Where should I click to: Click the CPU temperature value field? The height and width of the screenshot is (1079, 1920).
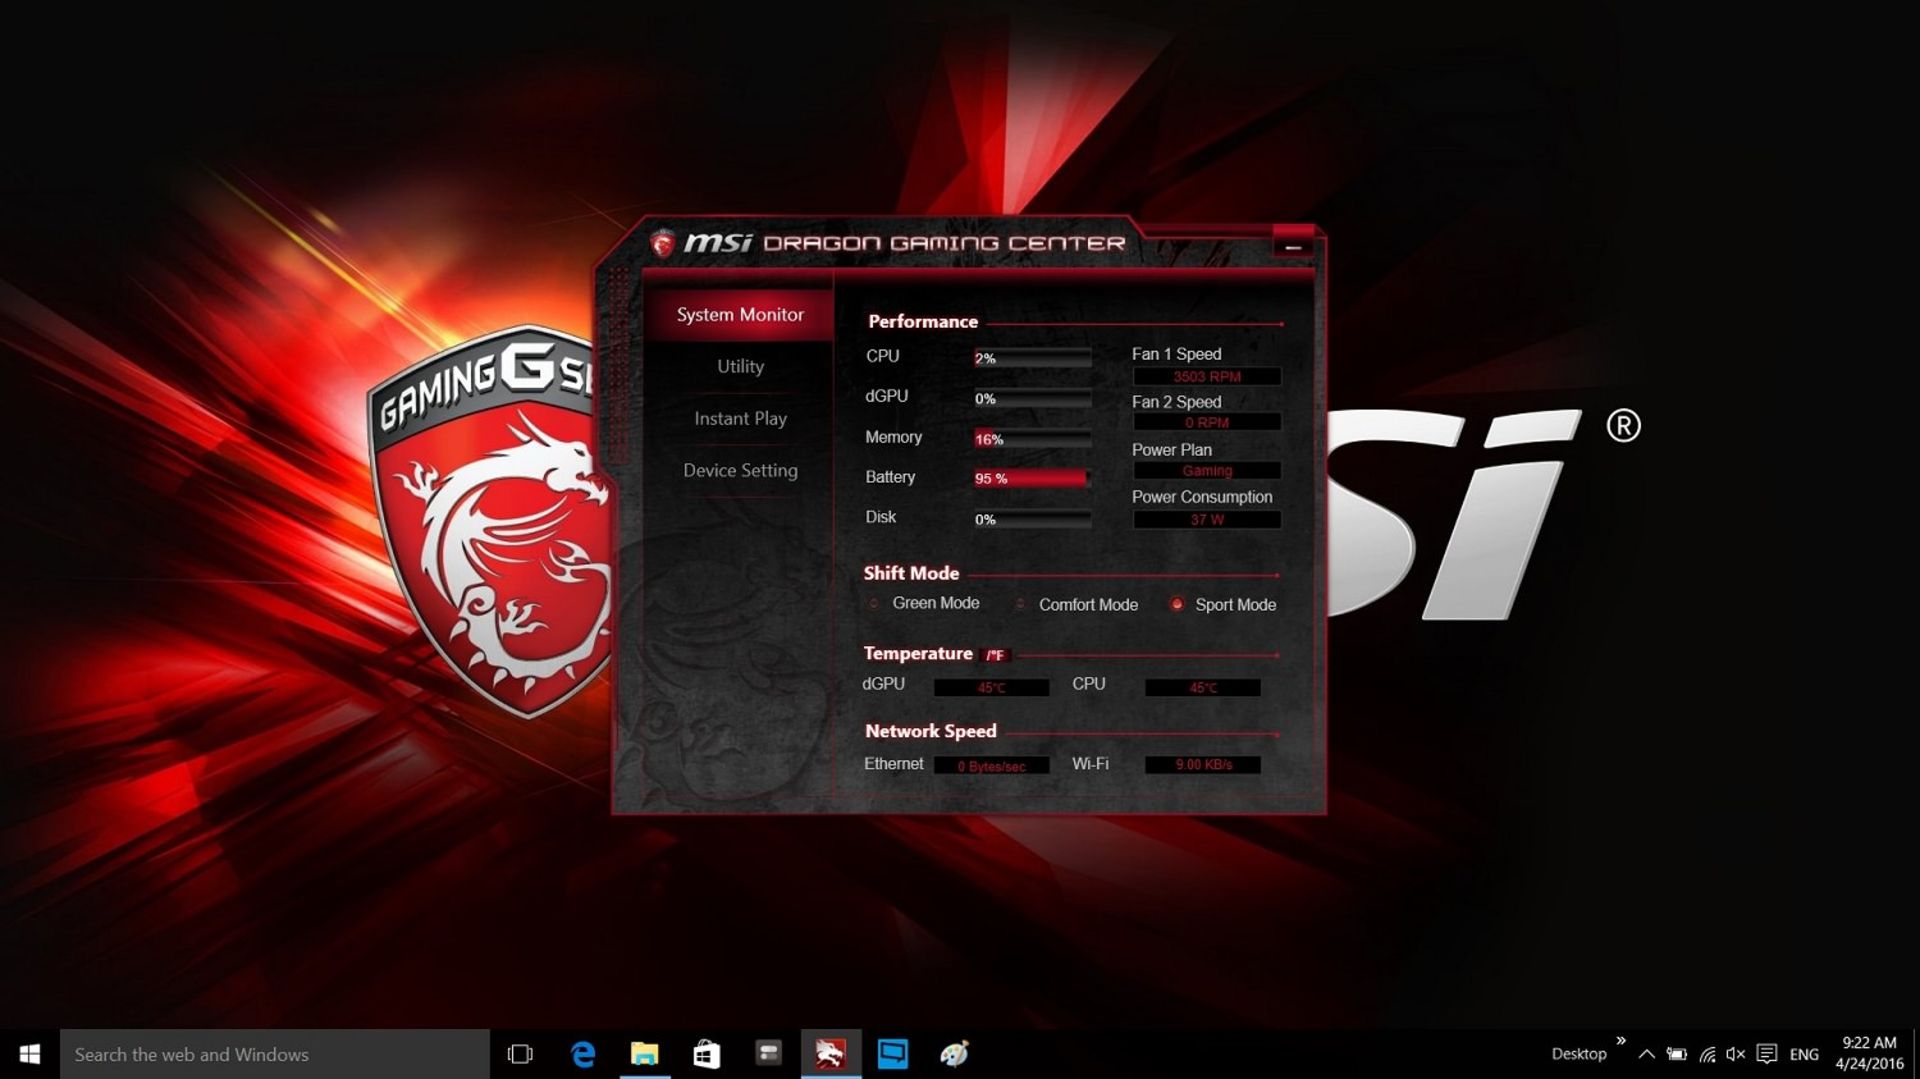coord(1203,688)
